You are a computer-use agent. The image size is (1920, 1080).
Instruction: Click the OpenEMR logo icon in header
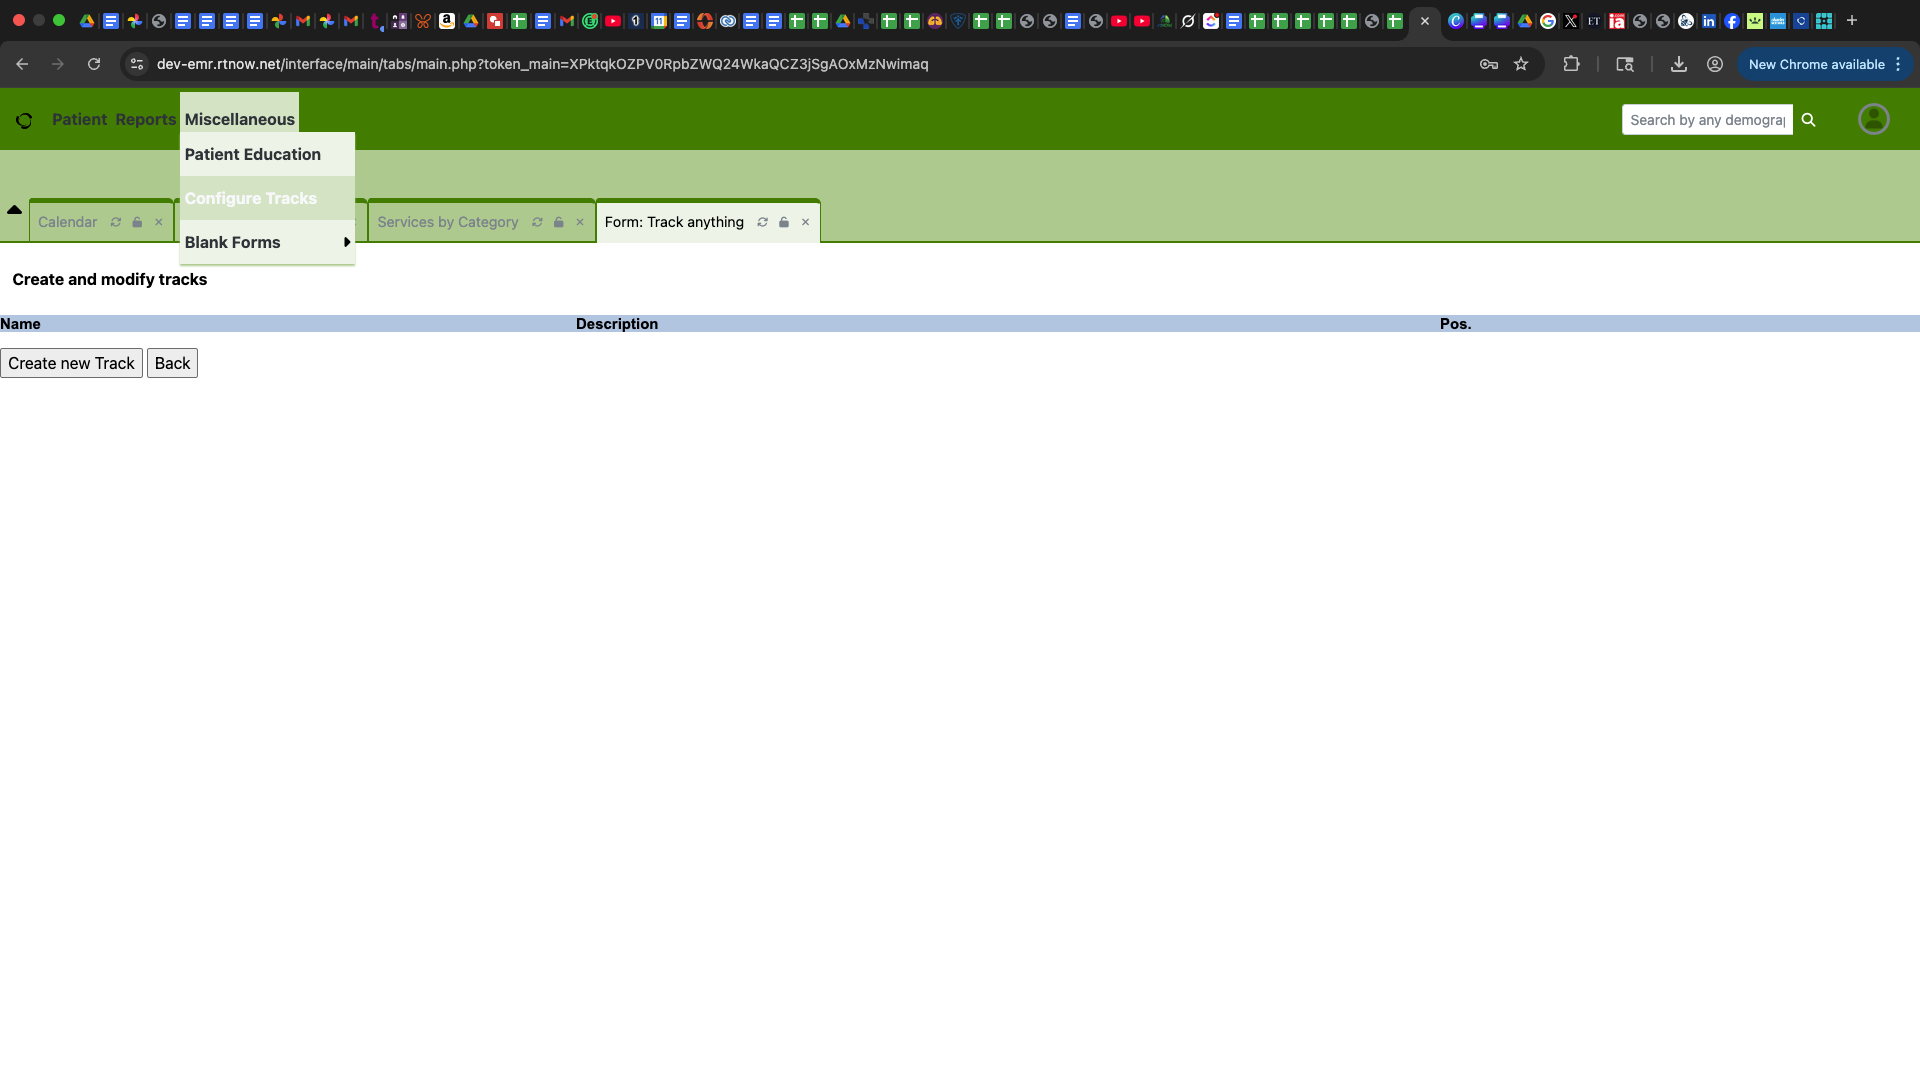tap(24, 120)
